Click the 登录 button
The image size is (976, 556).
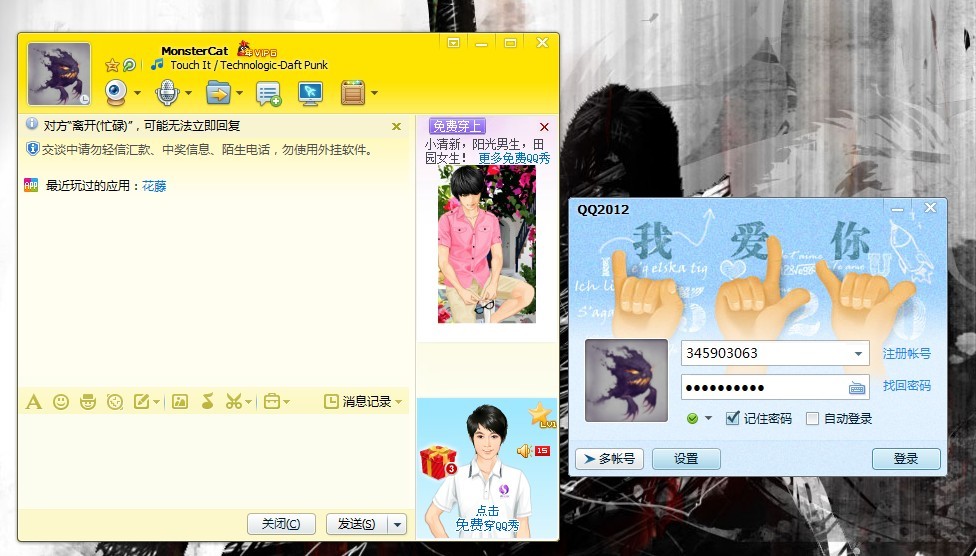tap(906, 459)
